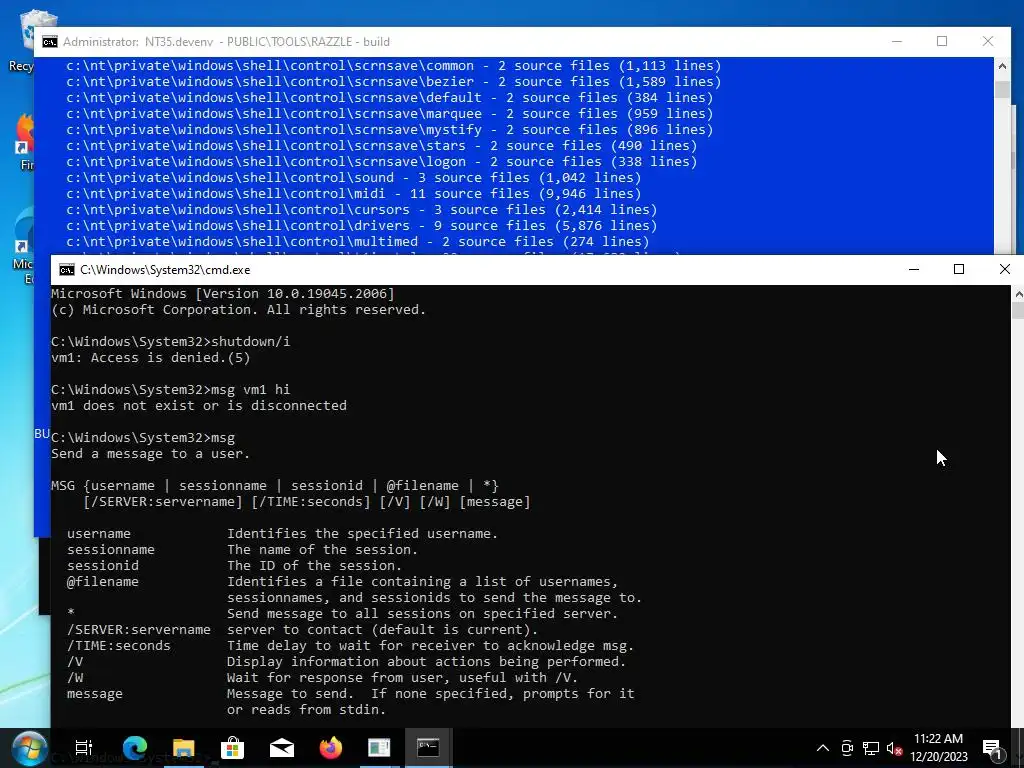
Task: Click the Meet Now tray icon
Action: click(847, 748)
